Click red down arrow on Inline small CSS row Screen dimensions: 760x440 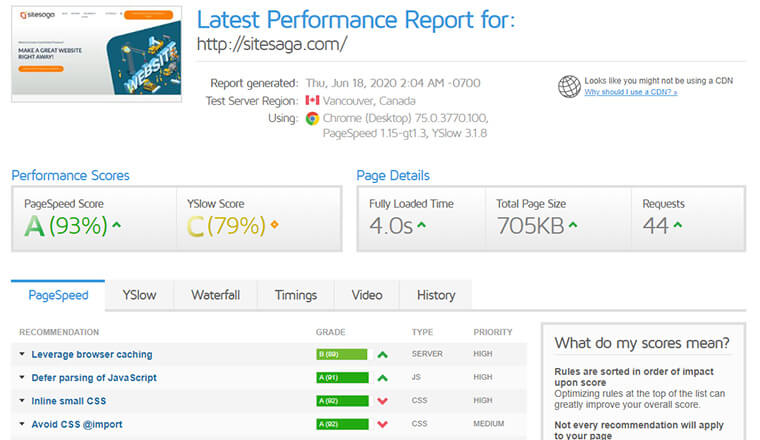382,401
